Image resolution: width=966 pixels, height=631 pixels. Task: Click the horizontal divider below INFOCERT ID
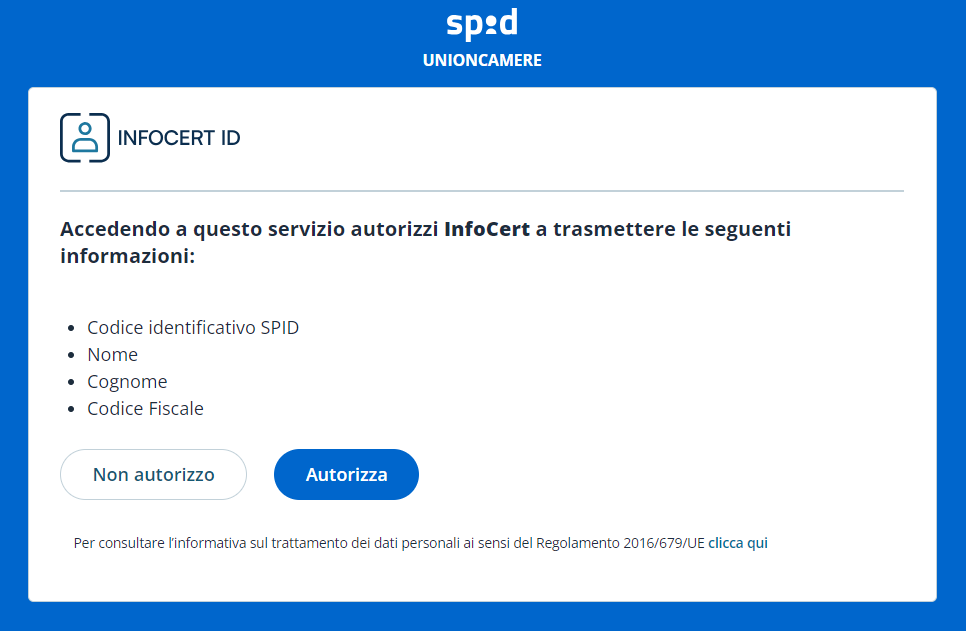(x=482, y=190)
